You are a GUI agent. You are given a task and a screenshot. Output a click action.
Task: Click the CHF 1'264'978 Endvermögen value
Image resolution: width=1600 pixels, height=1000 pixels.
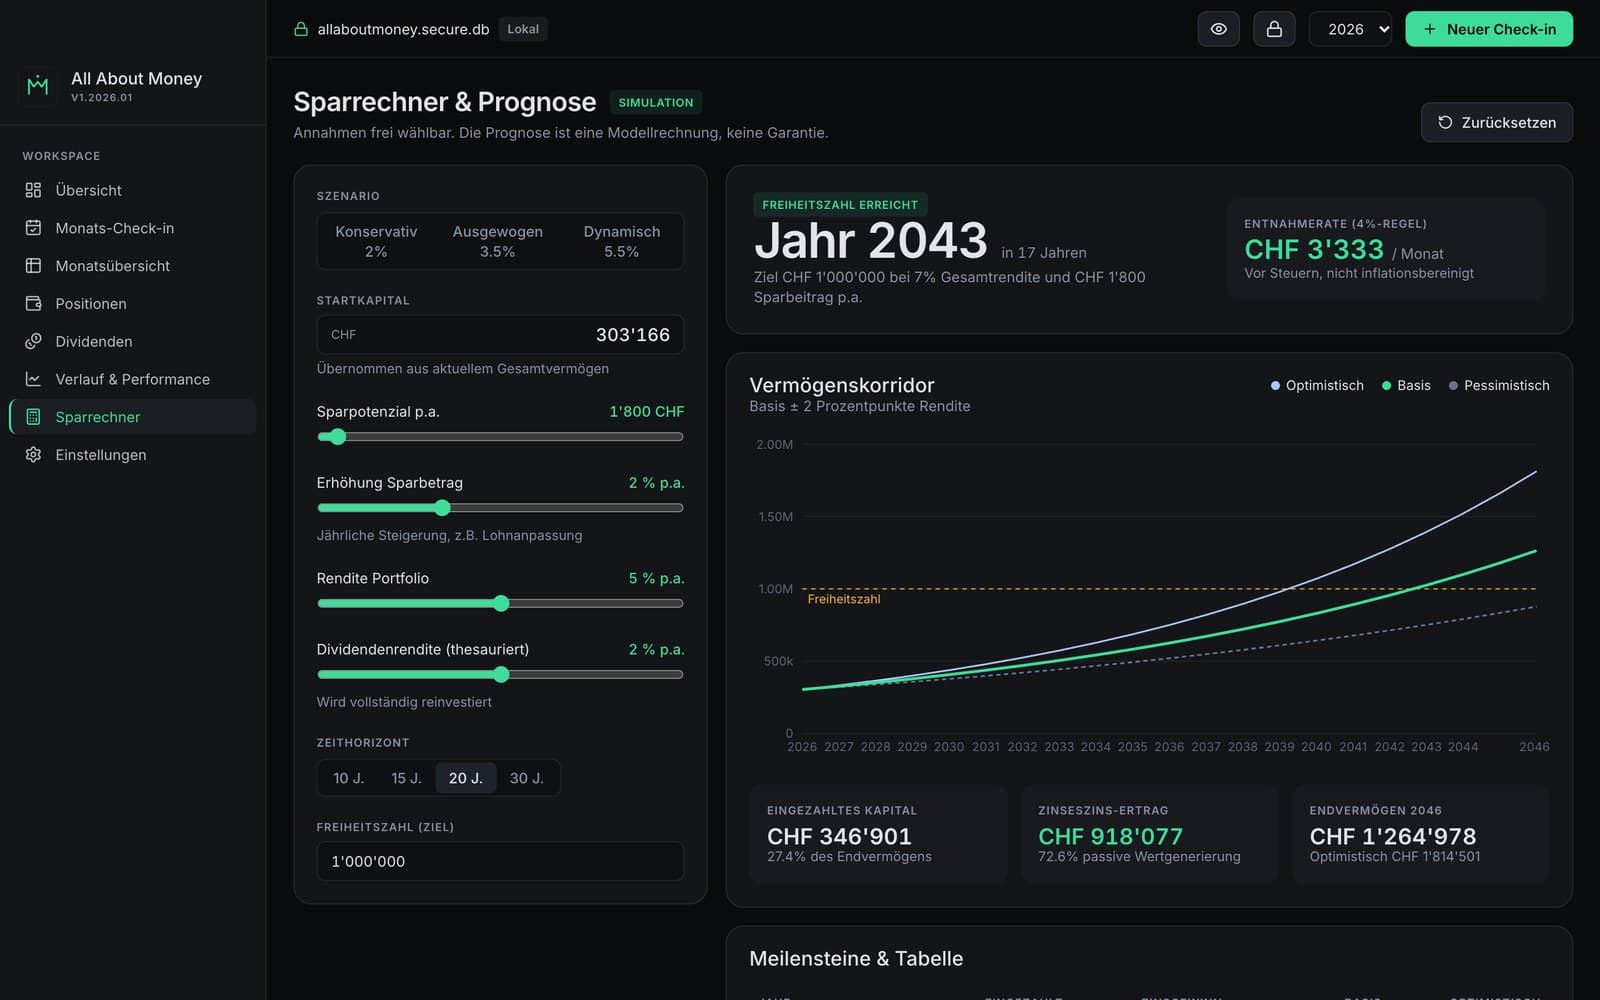pyautogui.click(x=1393, y=836)
